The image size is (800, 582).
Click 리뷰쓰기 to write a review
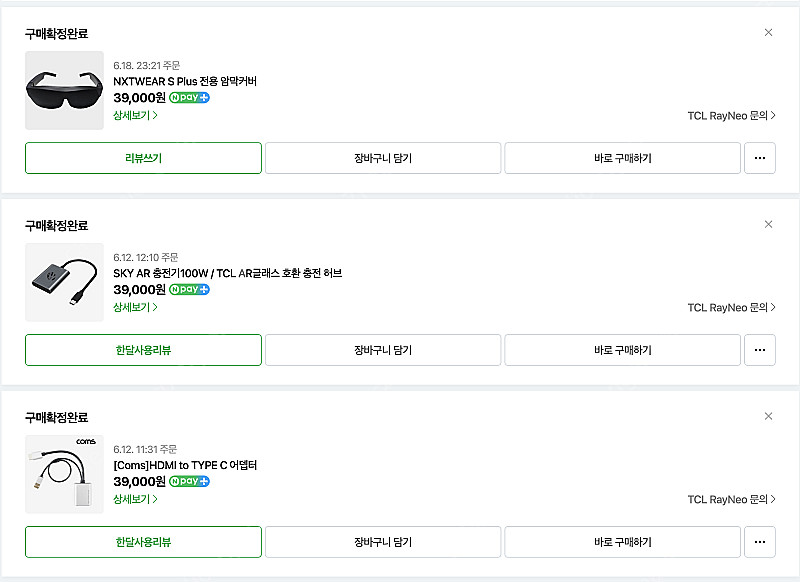pyautogui.click(x=143, y=158)
